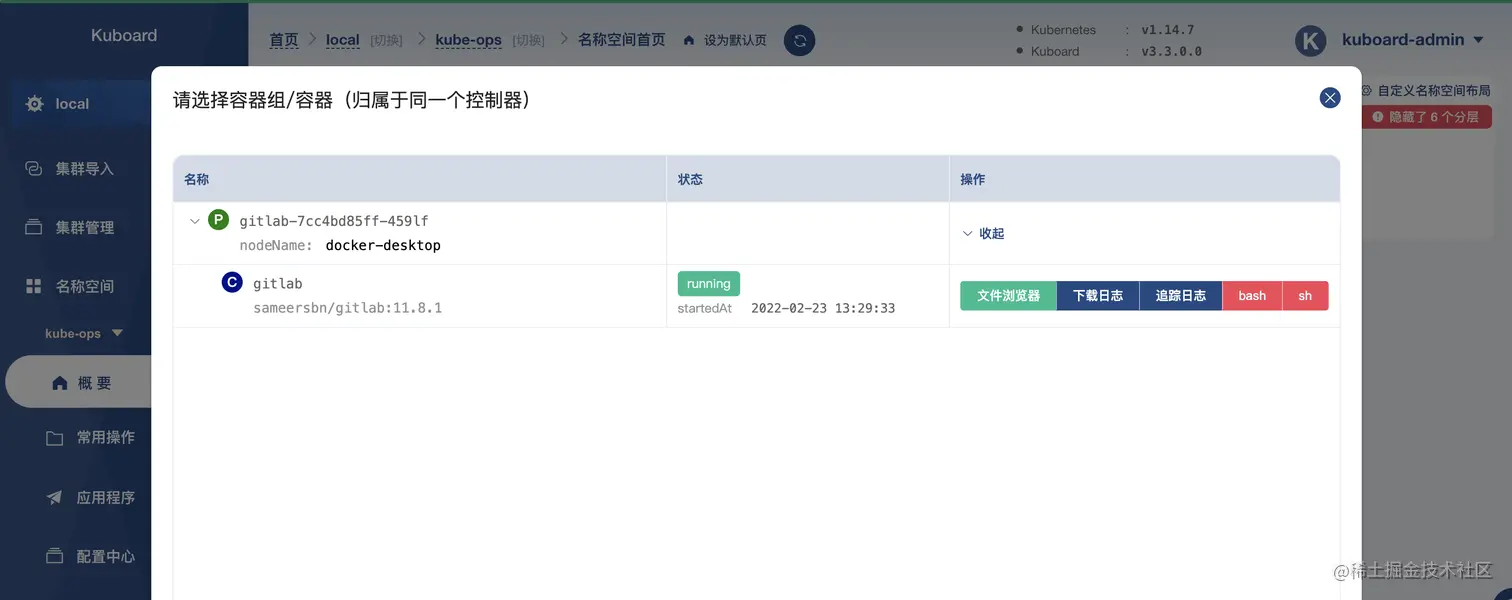Image resolution: width=1512 pixels, height=600 pixels.
Task: Click the round refresh icon button
Action: [x=799, y=40]
